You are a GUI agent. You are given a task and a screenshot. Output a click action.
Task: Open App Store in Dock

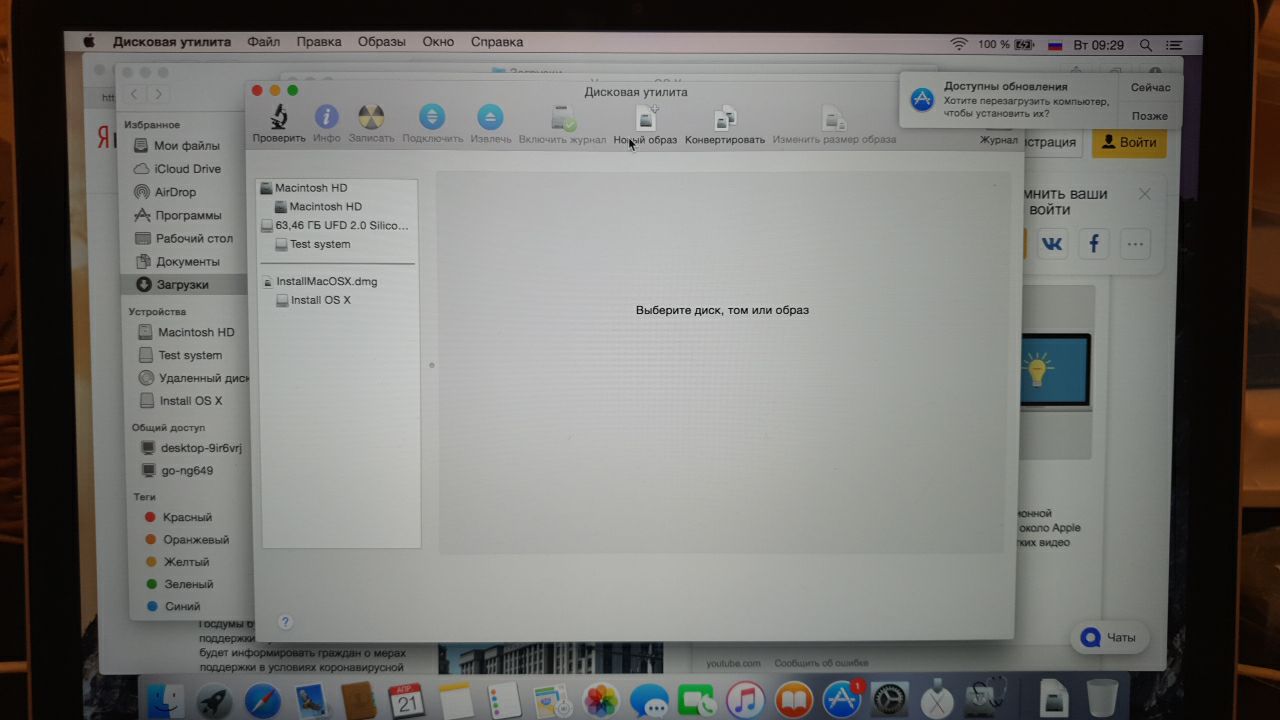pos(842,700)
